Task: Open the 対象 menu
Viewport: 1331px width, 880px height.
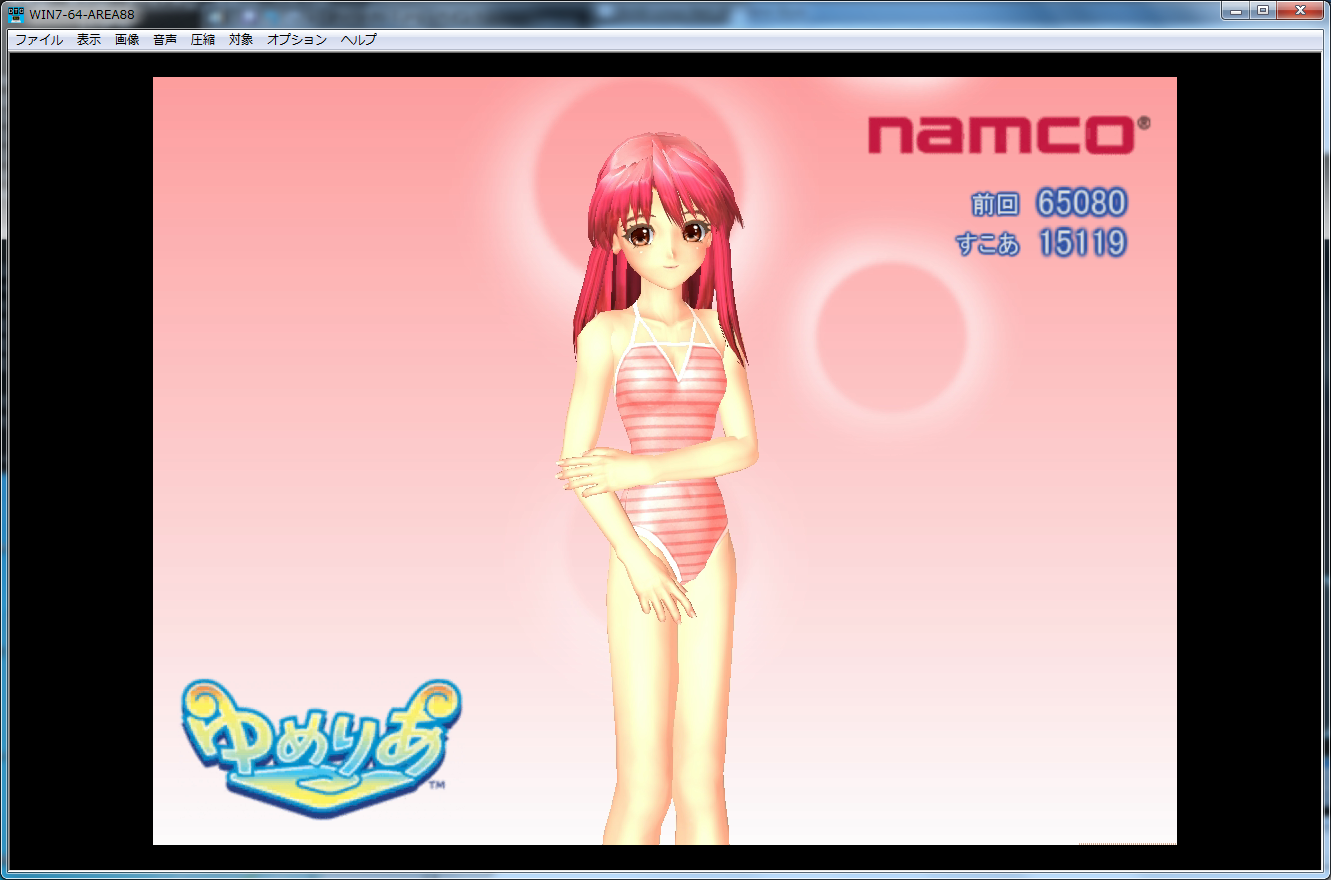Action: click(241, 40)
